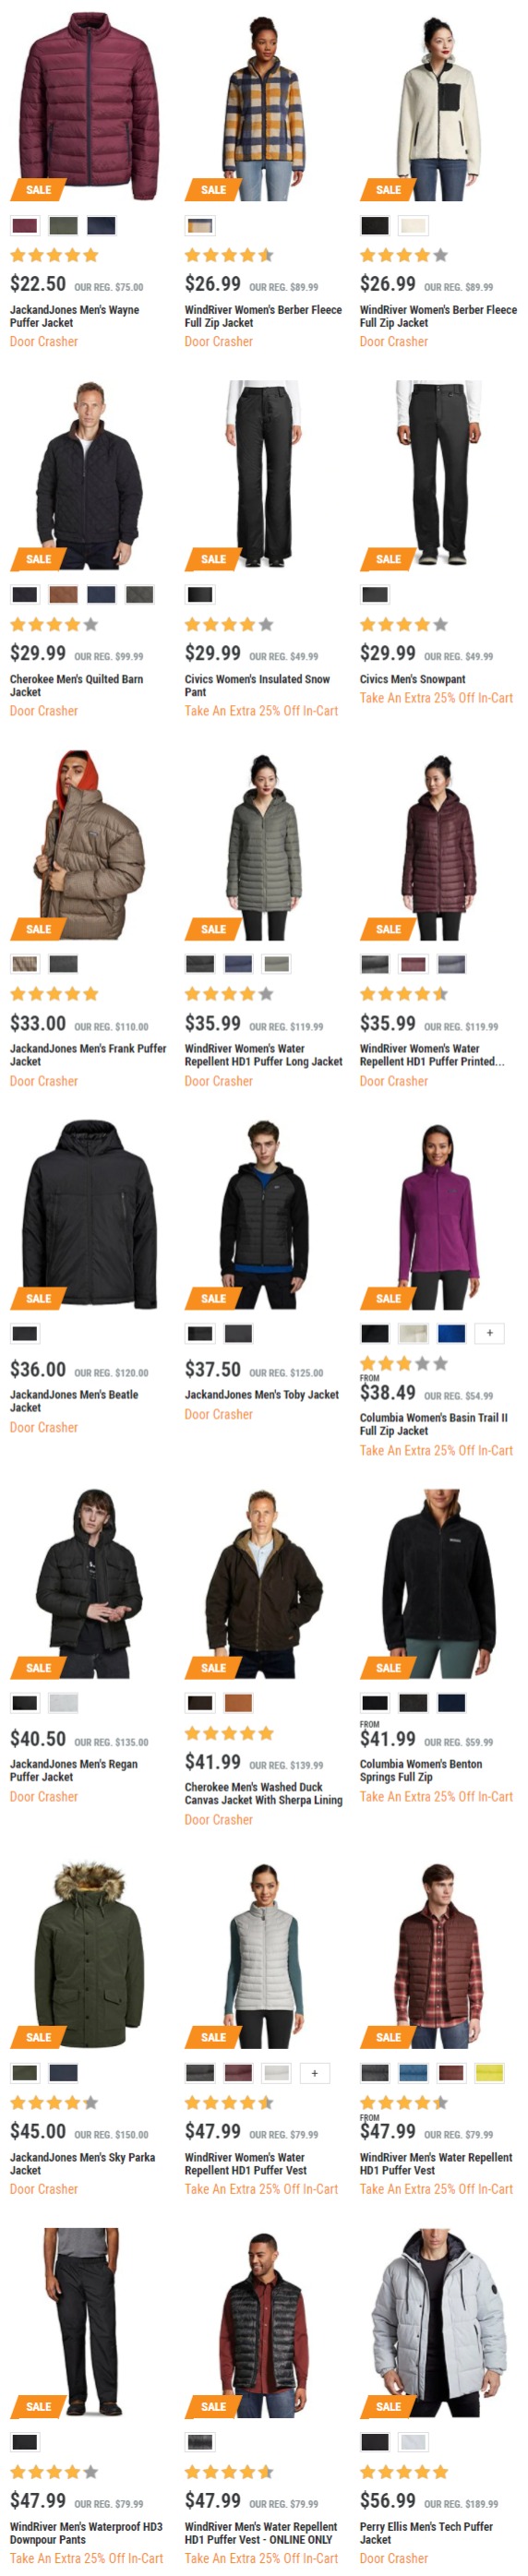
Task: Select yellow swatch for Men's HD1 Puffer Vest
Action: [489, 2073]
